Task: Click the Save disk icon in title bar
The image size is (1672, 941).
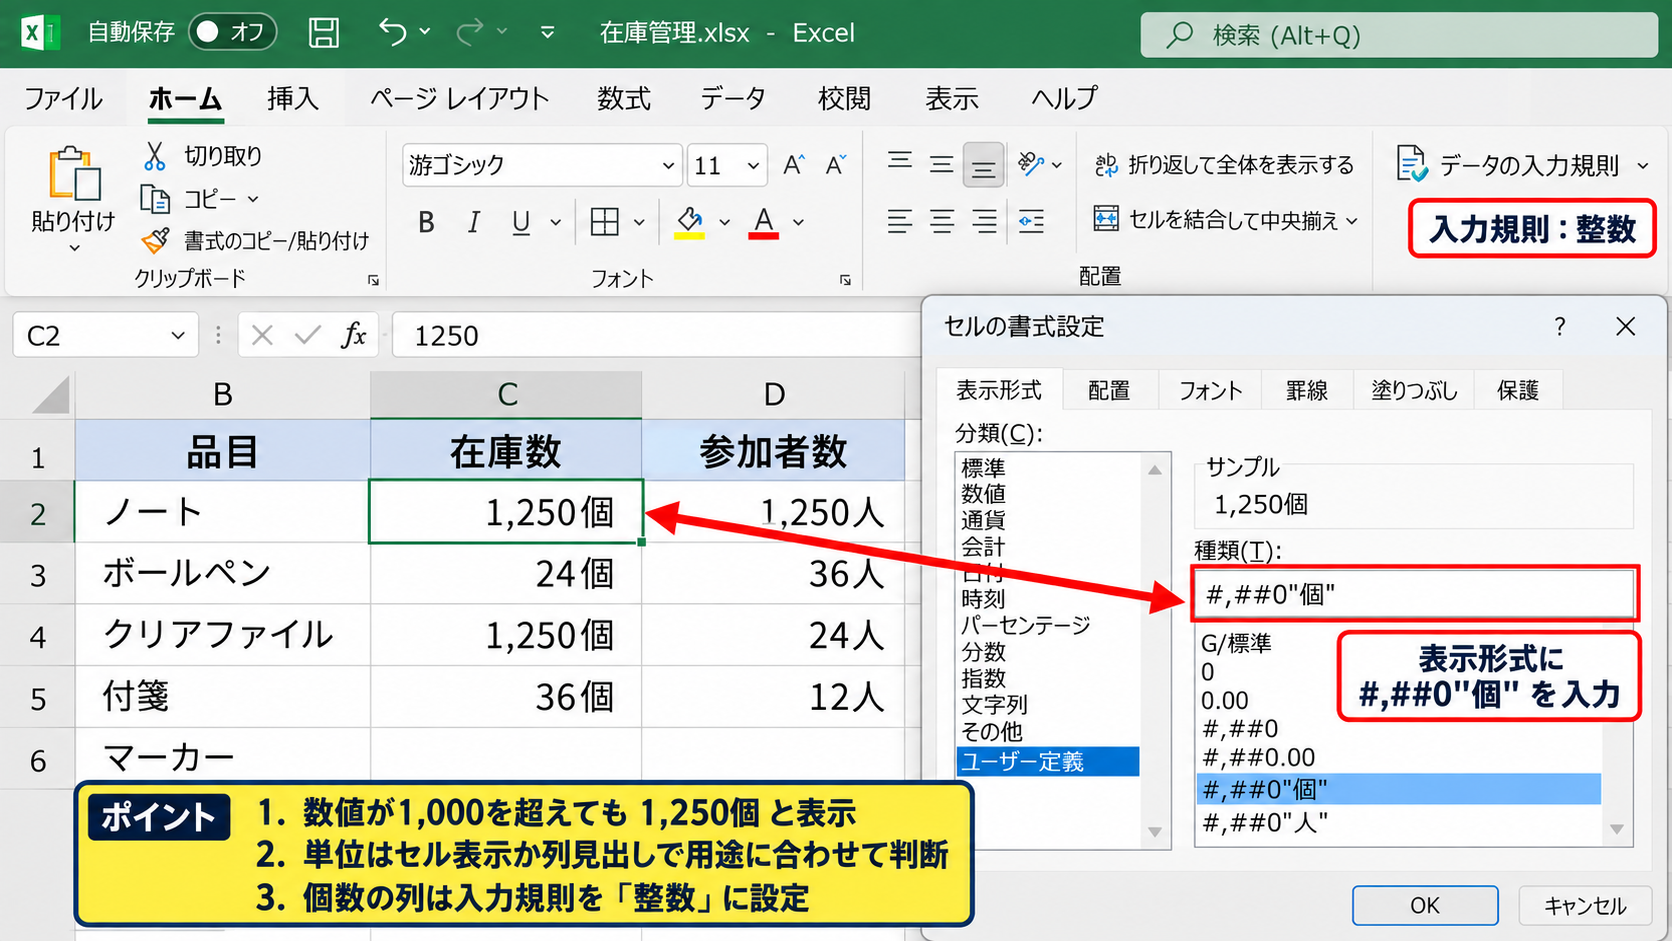Action: (323, 33)
